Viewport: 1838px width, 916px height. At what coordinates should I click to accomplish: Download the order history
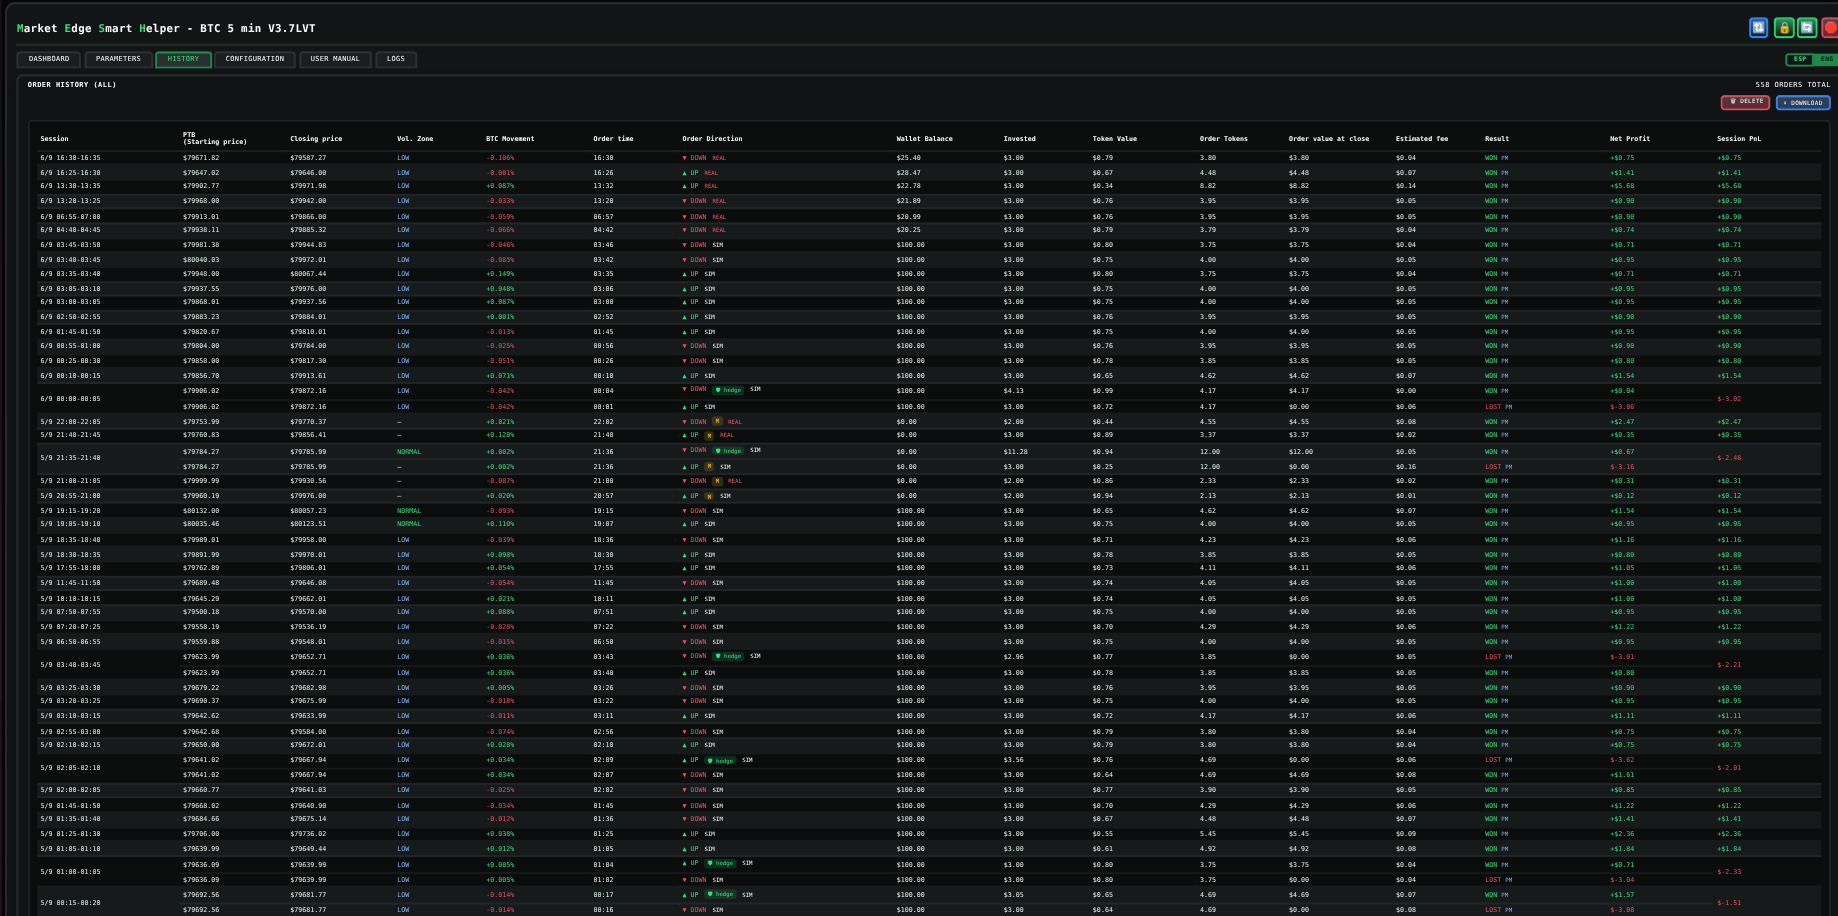(1803, 102)
